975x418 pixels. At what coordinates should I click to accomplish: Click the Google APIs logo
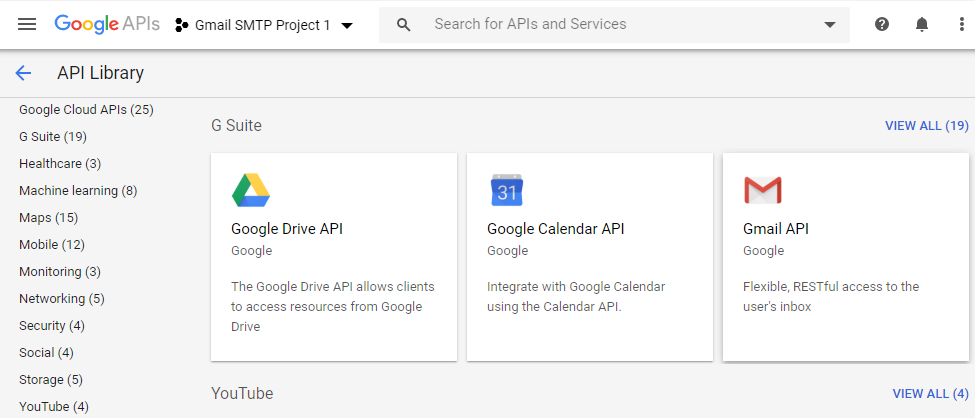pos(106,24)
